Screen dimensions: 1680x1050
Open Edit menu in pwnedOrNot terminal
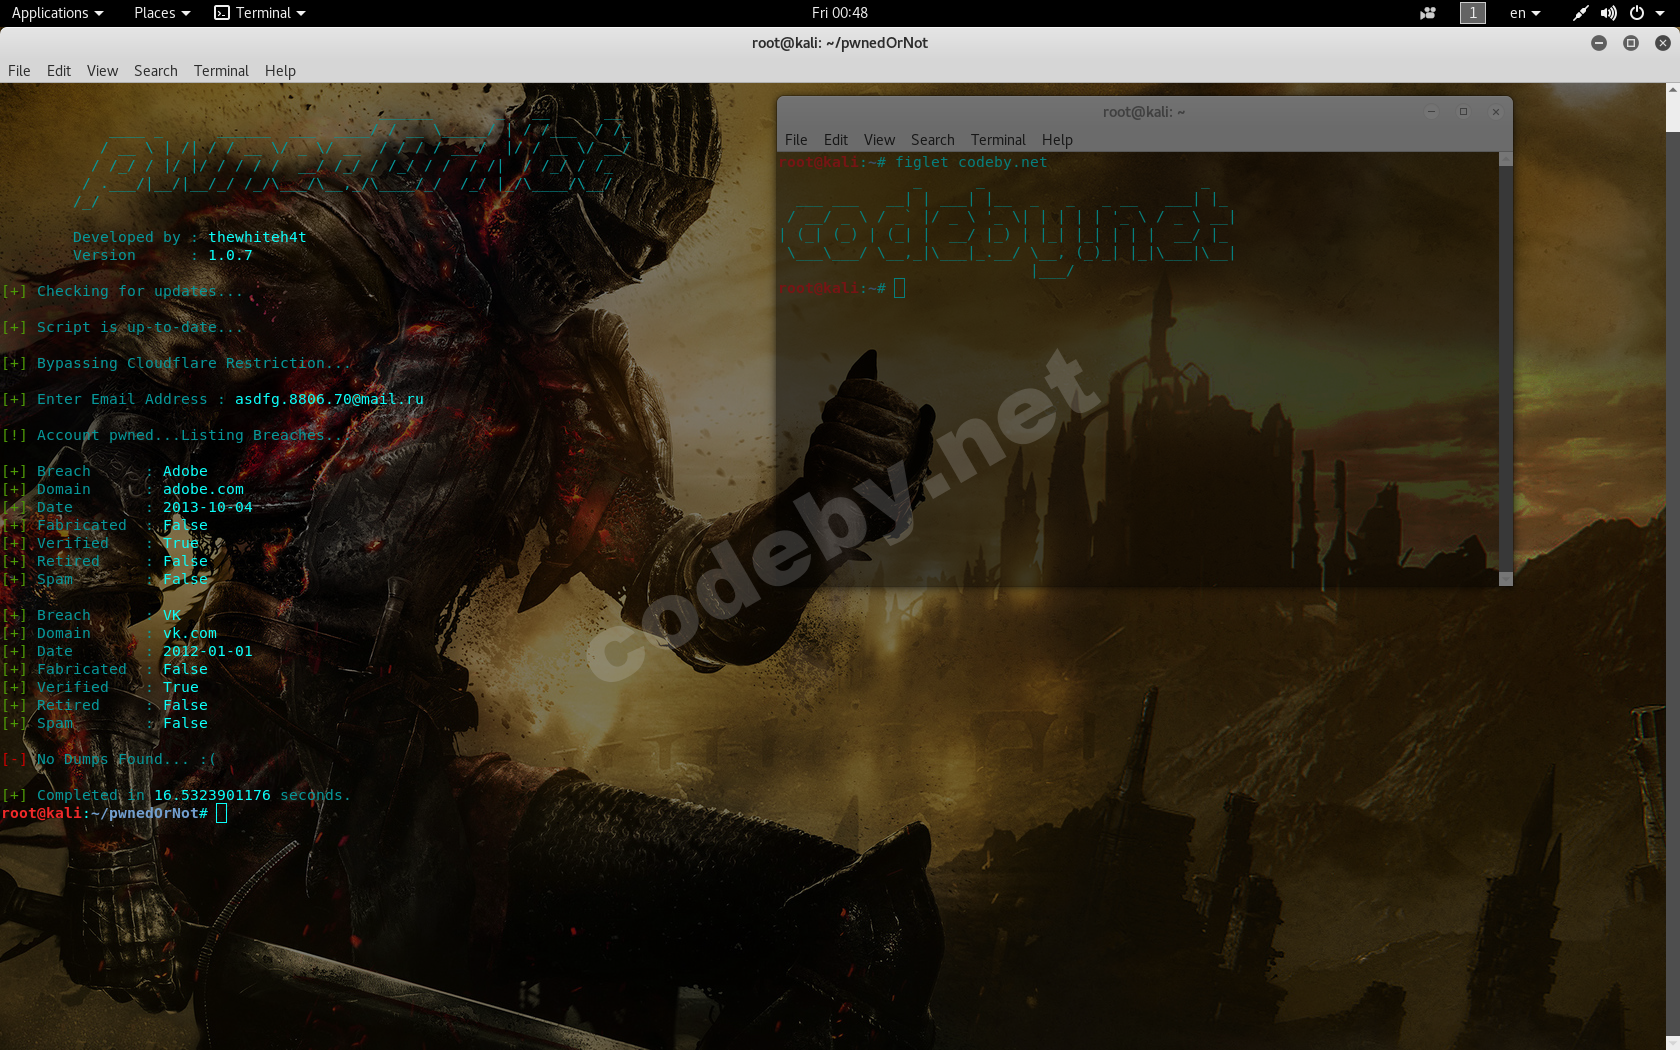click(x=59, y=71)
